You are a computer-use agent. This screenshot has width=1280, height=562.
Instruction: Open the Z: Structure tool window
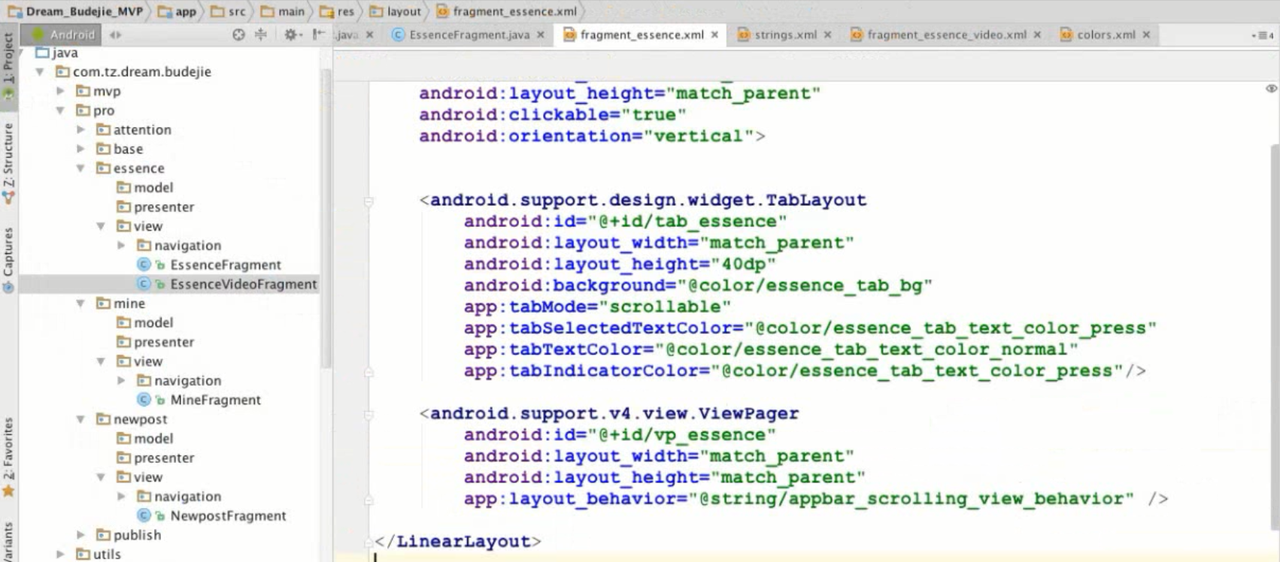(x=8, y=163)
